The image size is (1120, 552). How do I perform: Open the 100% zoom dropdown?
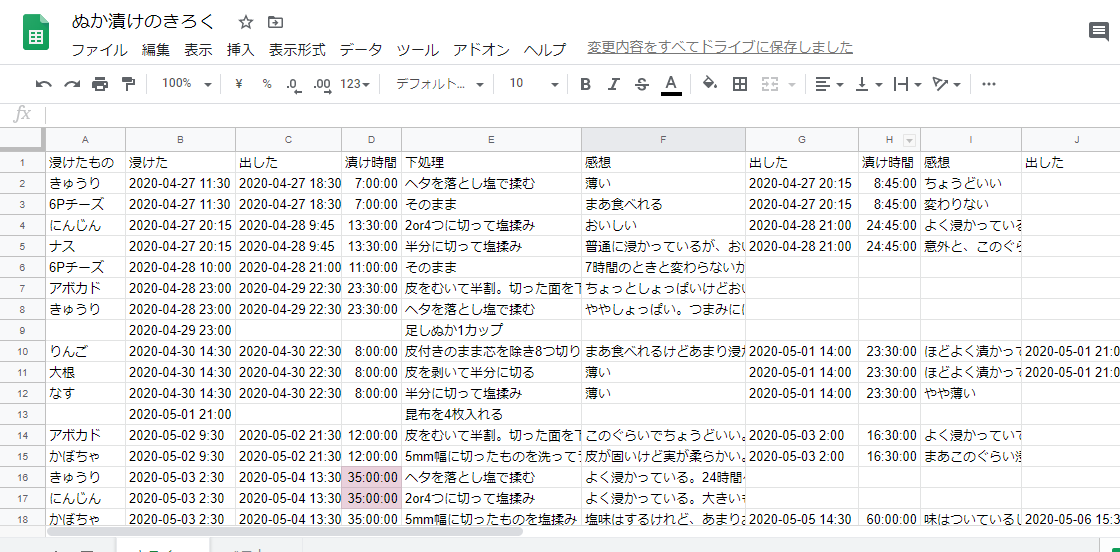(186, 84)
